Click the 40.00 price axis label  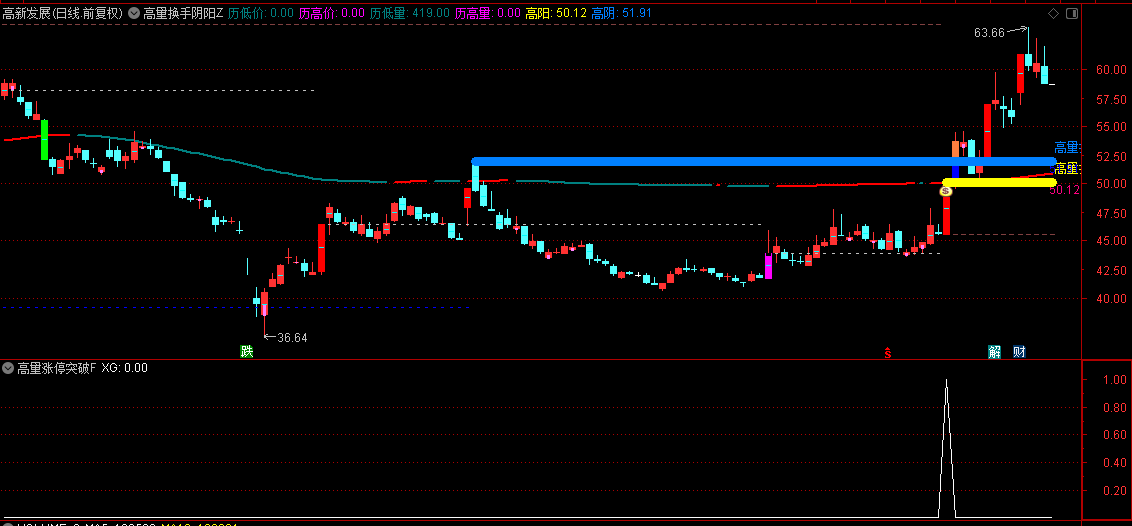[1110, 298]
